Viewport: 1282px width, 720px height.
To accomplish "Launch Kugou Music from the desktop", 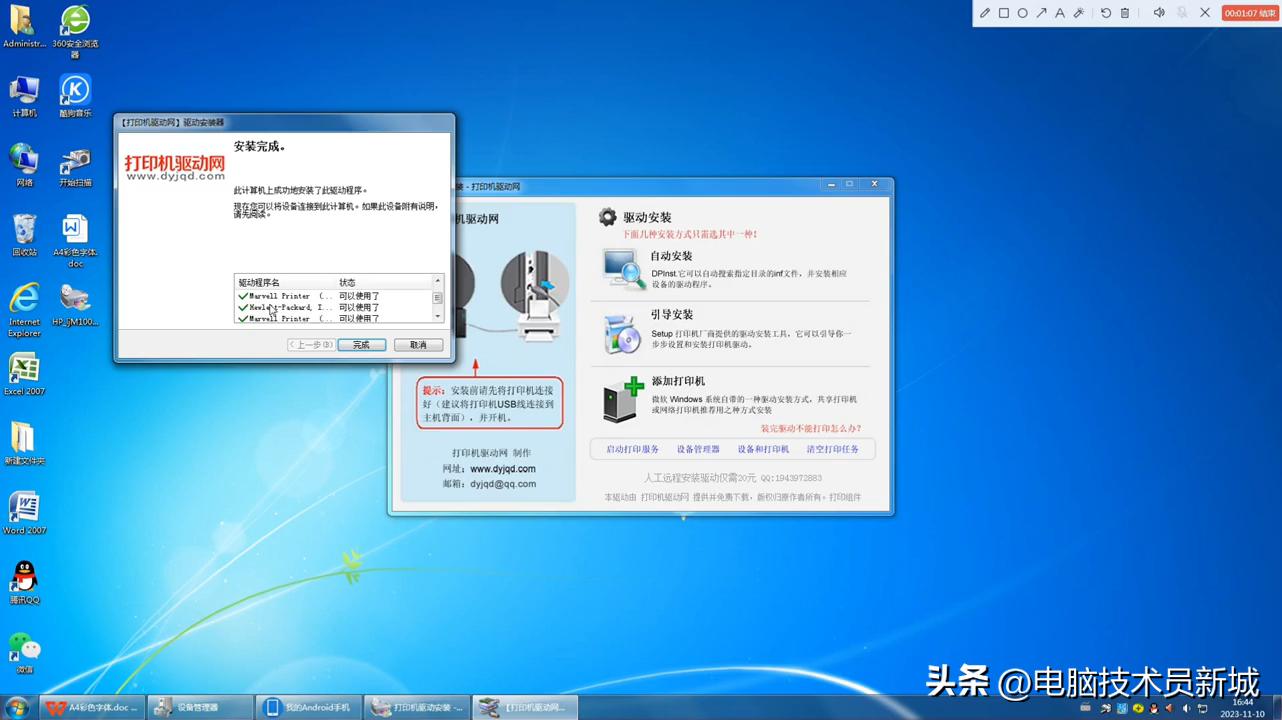I will coord(75,96).
